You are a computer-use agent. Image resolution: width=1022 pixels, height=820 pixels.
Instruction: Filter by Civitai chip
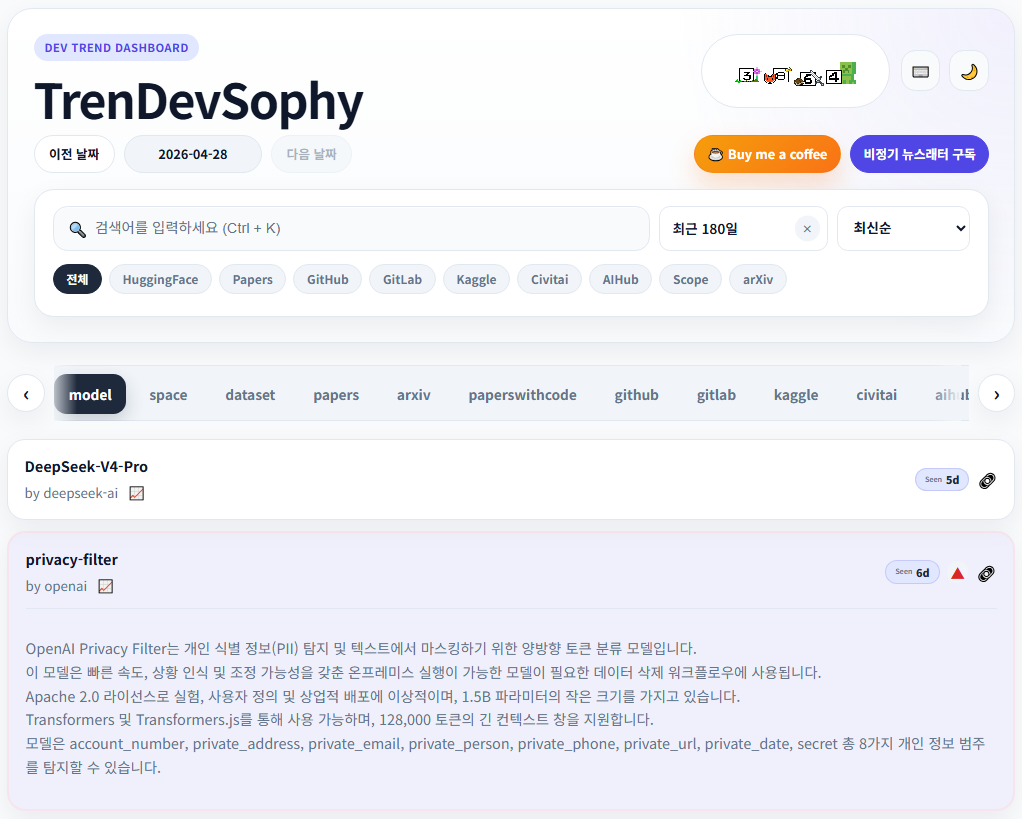549,279
